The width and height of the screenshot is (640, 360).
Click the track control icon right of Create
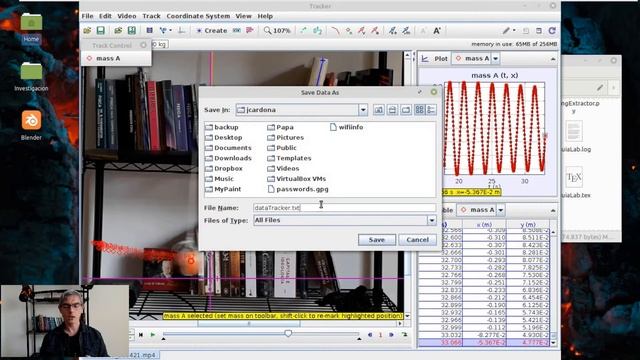237,31
